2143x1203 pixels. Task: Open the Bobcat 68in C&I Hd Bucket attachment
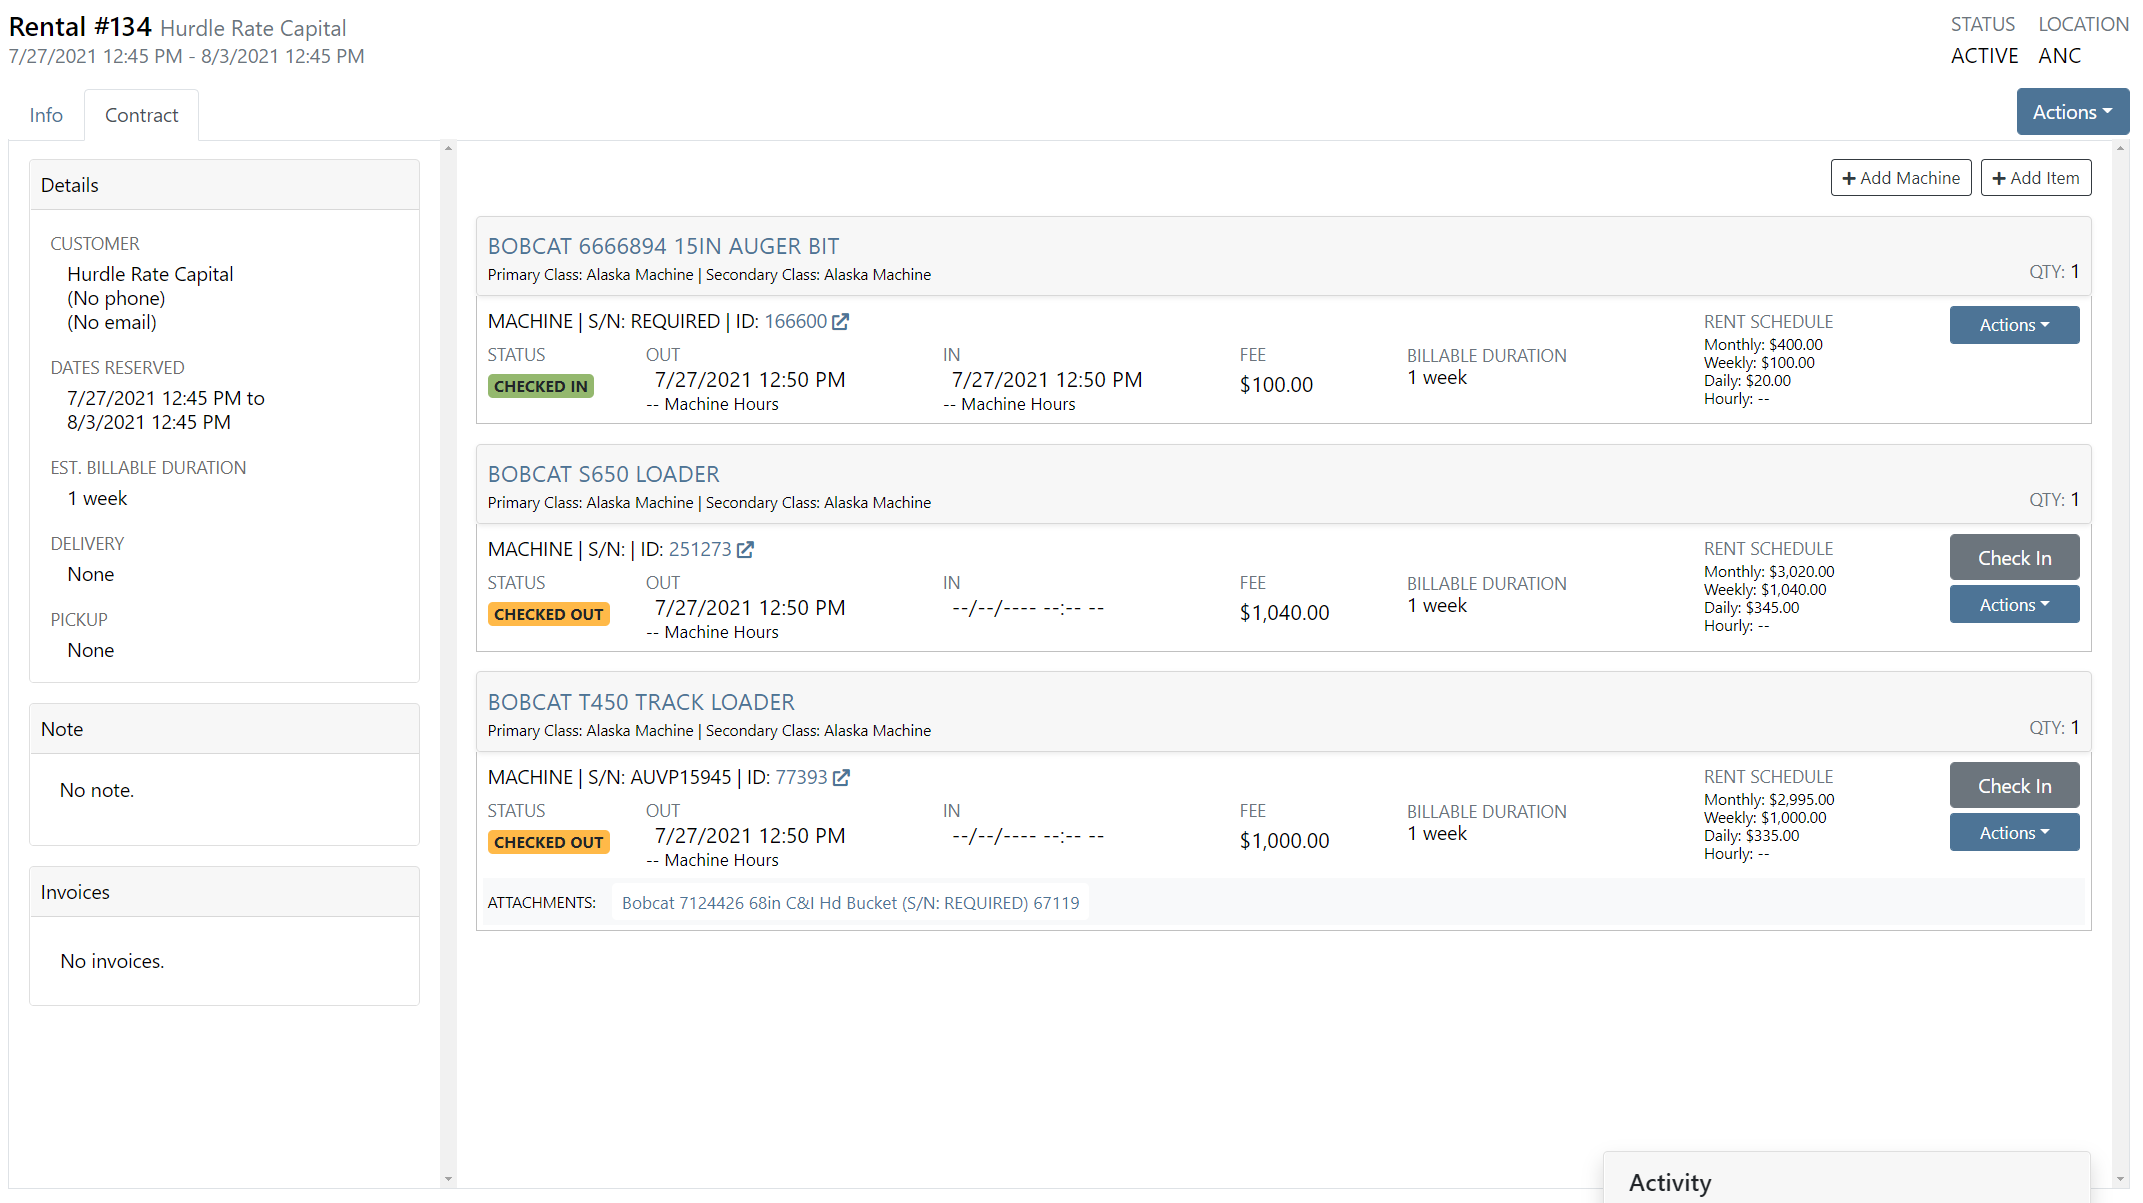tap(850, 903)
